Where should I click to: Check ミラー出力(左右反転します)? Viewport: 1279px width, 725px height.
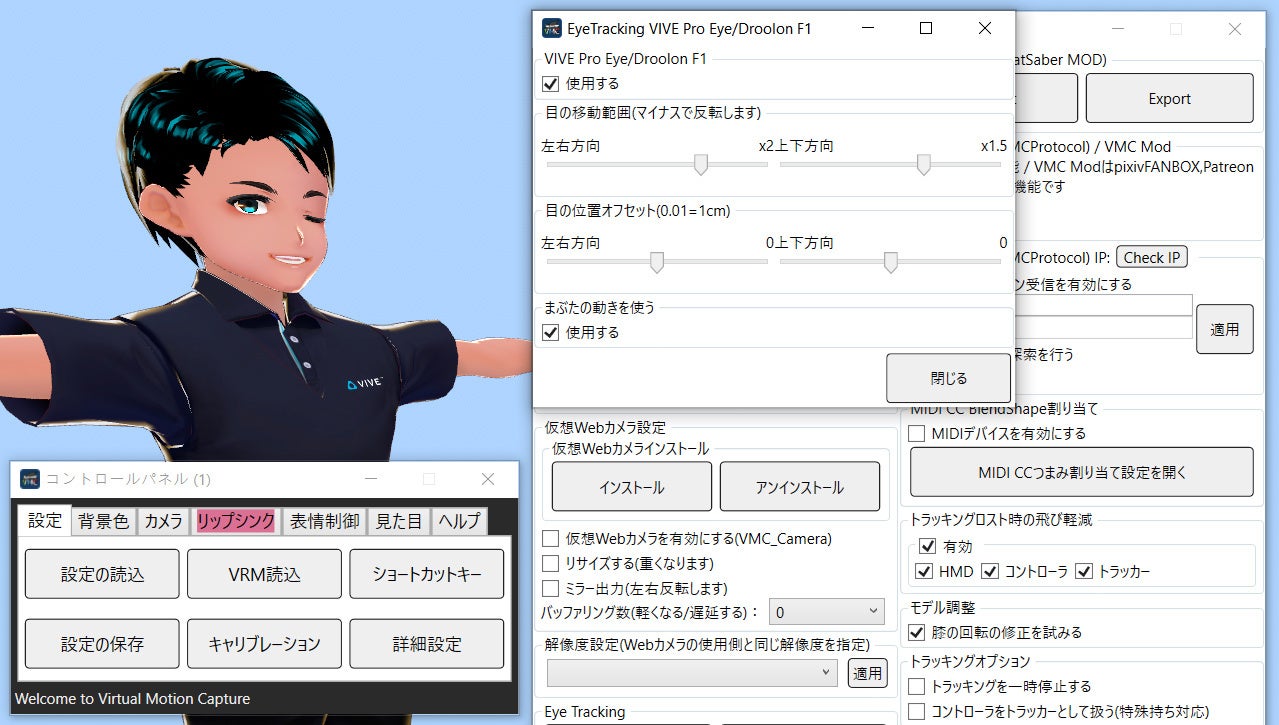(550, 589)
